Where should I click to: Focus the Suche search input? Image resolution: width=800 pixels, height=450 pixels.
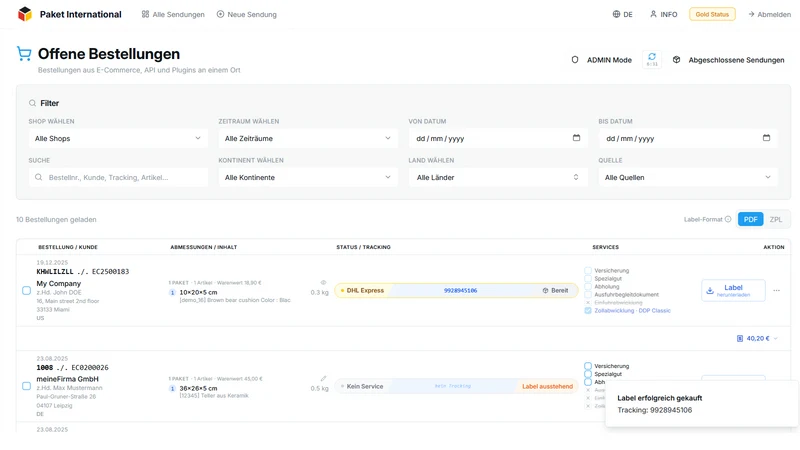click(118, 177)
